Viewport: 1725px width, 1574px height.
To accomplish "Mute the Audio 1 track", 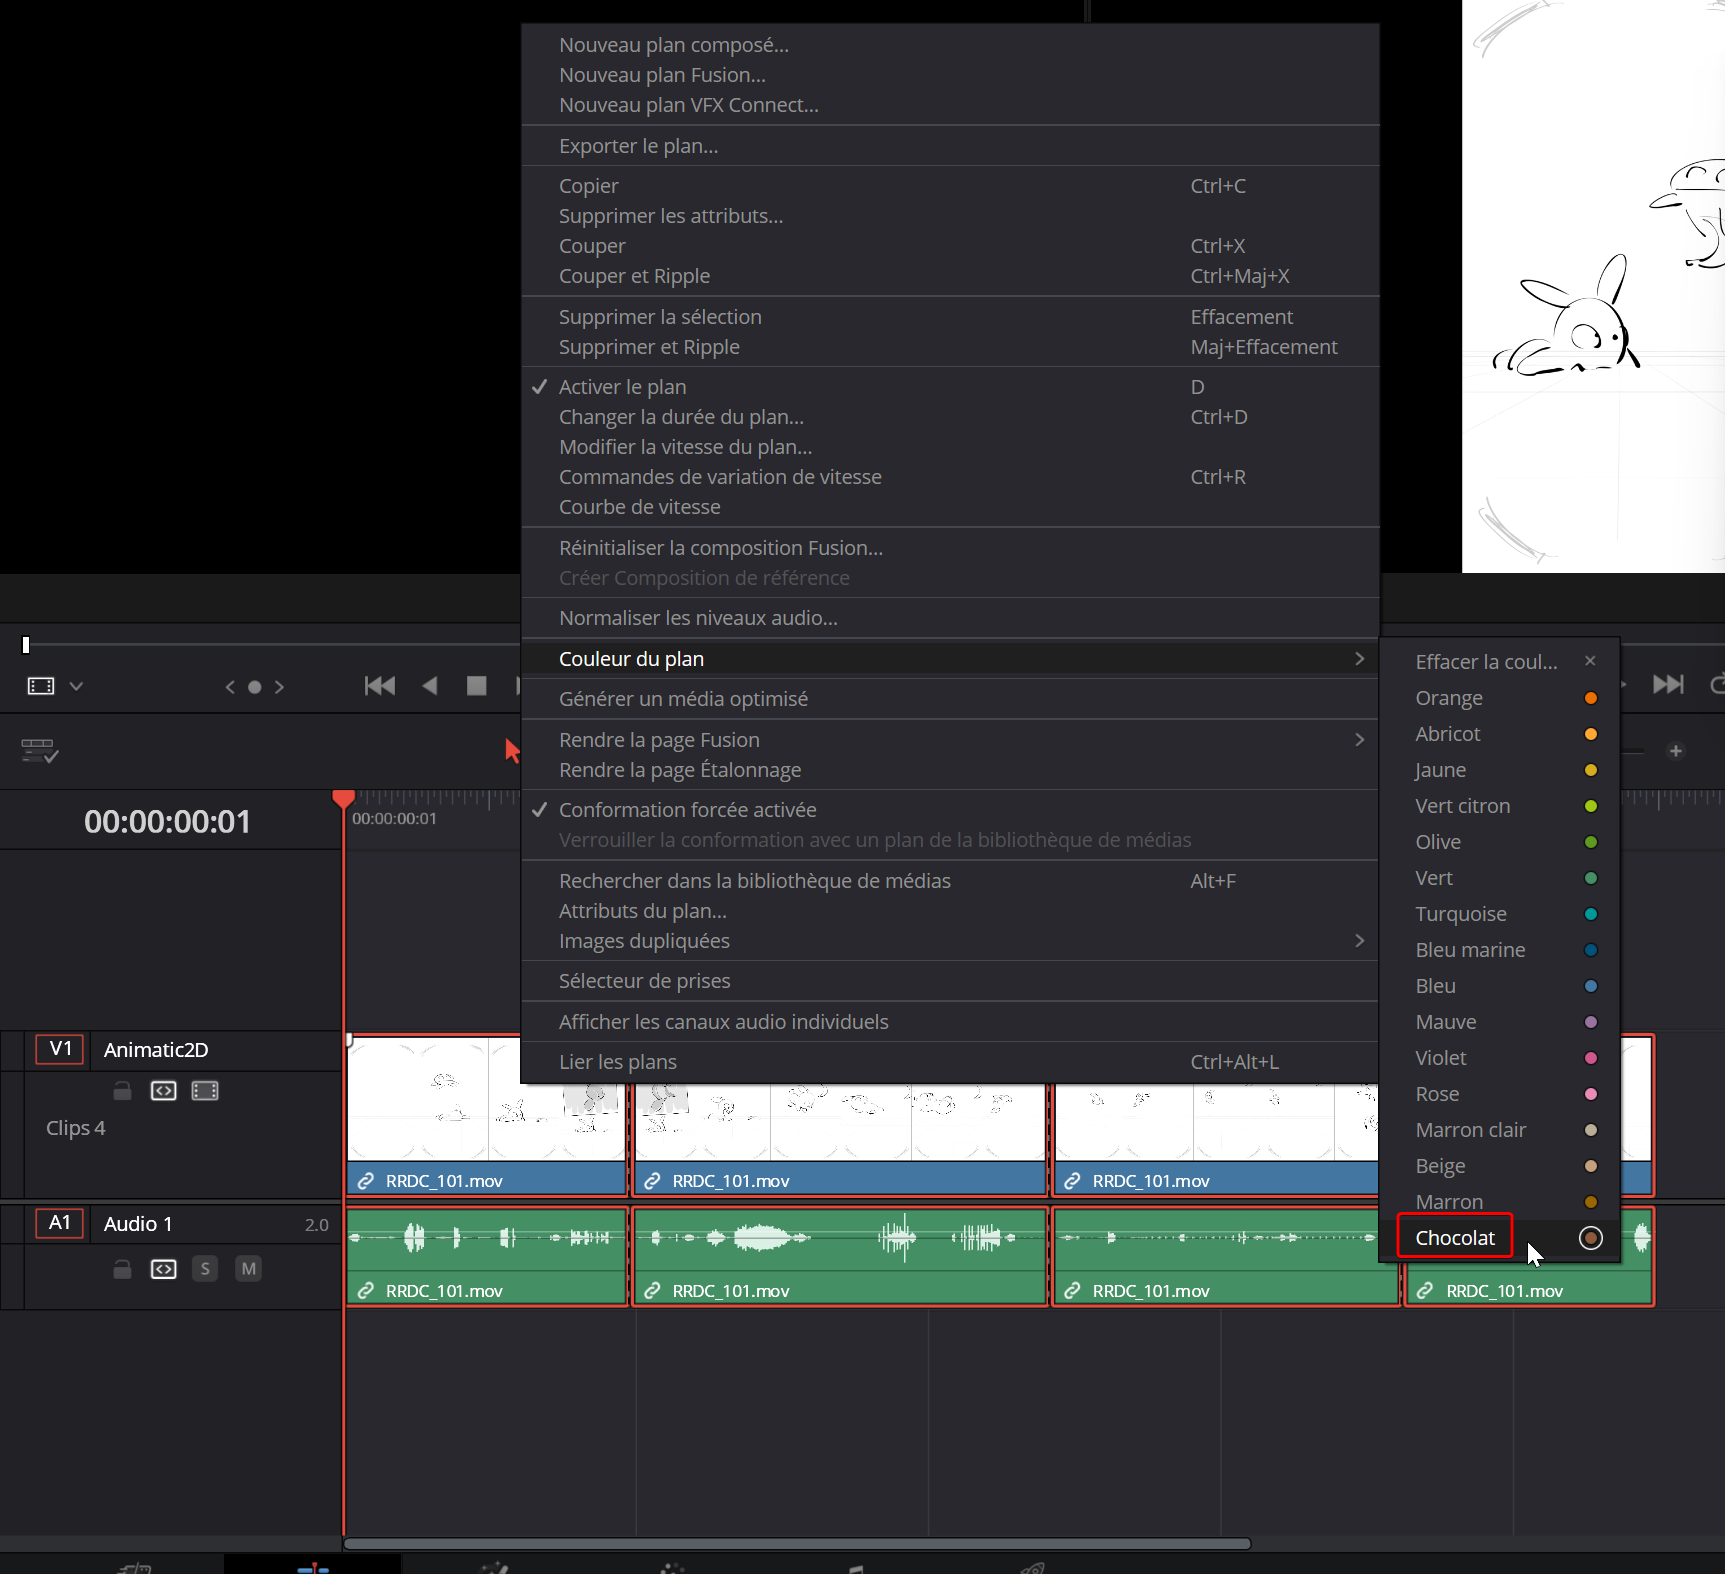I will [x=248, y=1269].
